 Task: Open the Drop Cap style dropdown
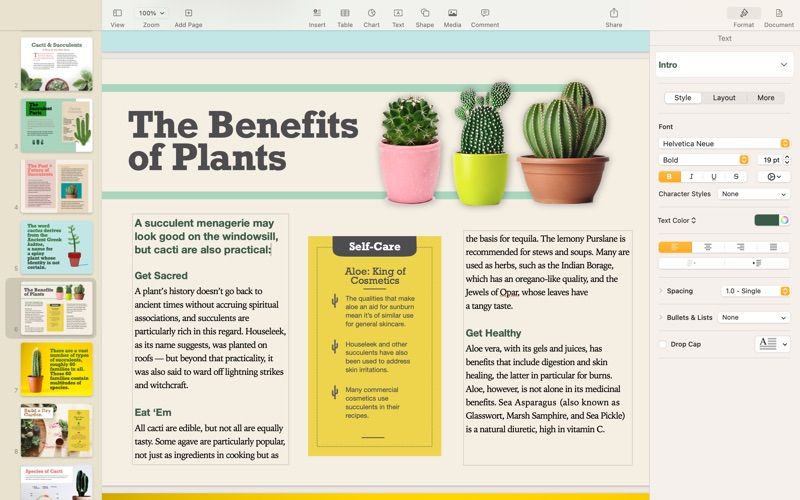click(x=772, y=344)
